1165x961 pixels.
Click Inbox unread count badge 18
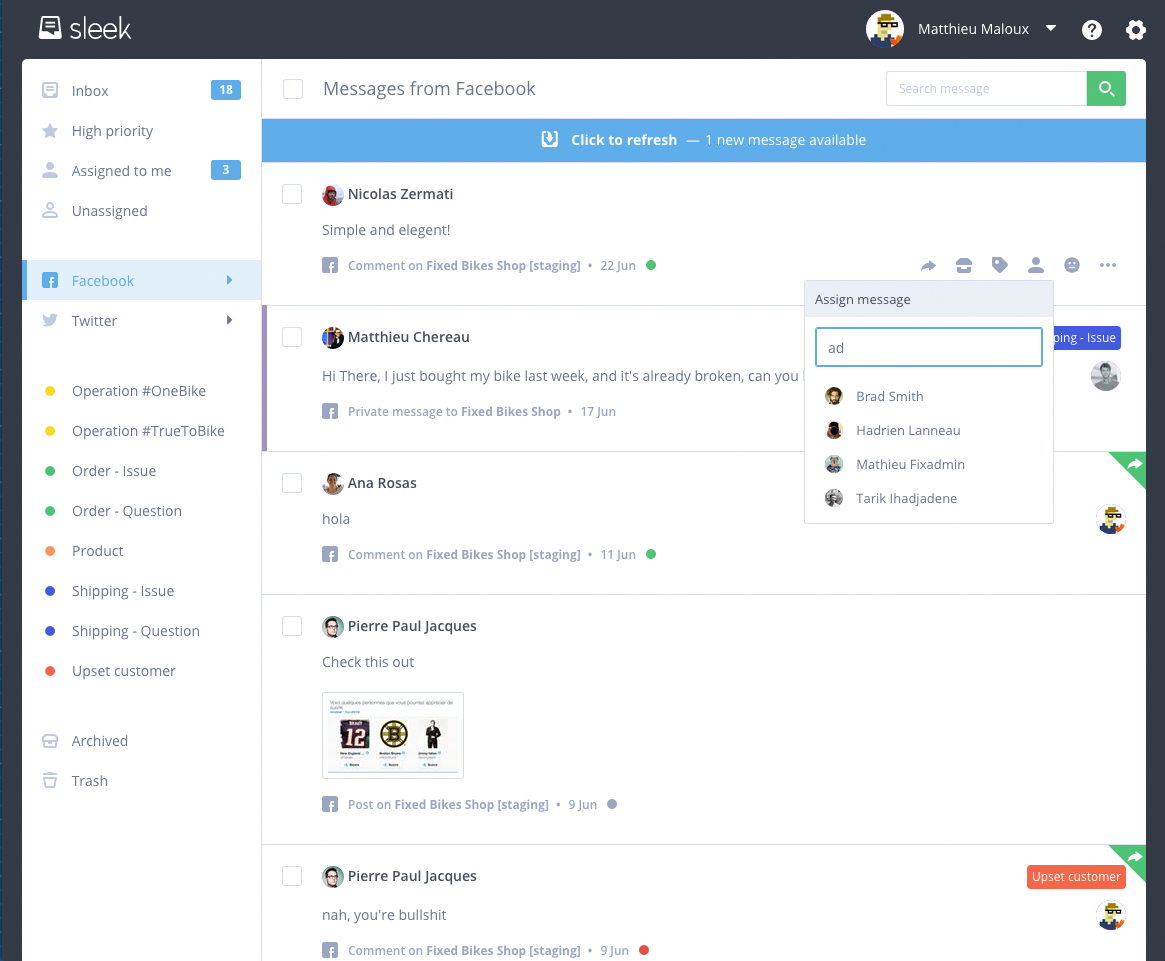(226, 90)
